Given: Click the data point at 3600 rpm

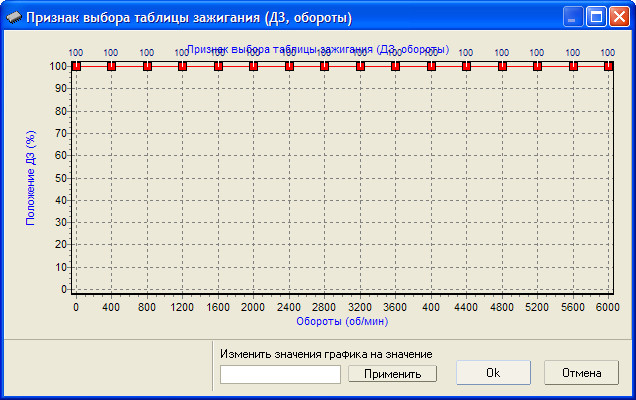Looking at the screenshot, I should pos(395,66).
